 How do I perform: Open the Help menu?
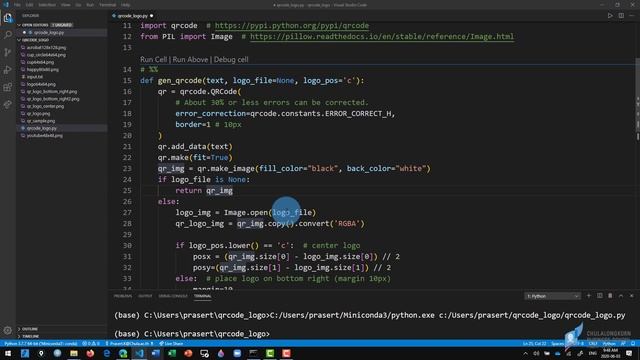[125, 5]
